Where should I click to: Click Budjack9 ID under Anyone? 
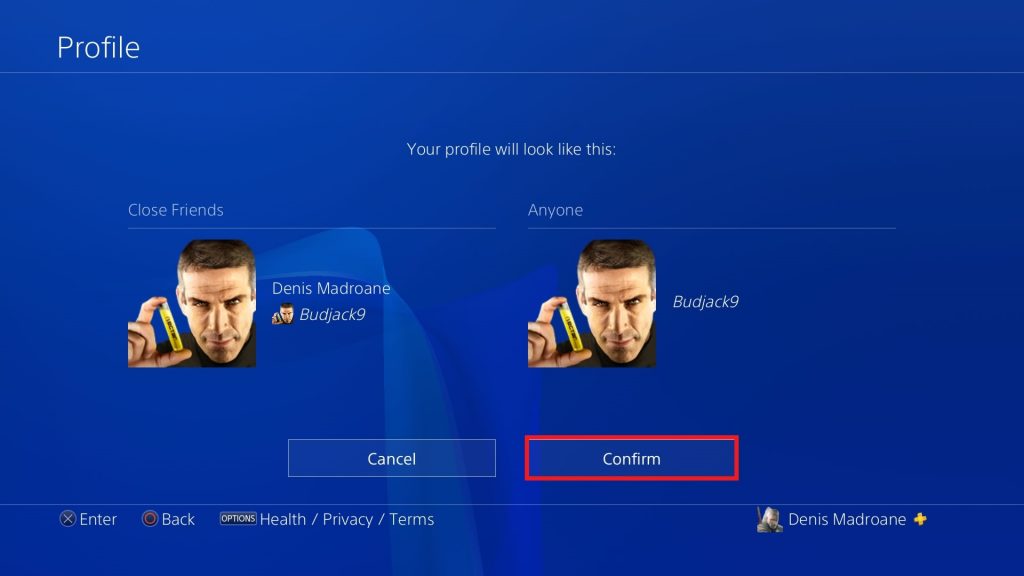[705, 302]
